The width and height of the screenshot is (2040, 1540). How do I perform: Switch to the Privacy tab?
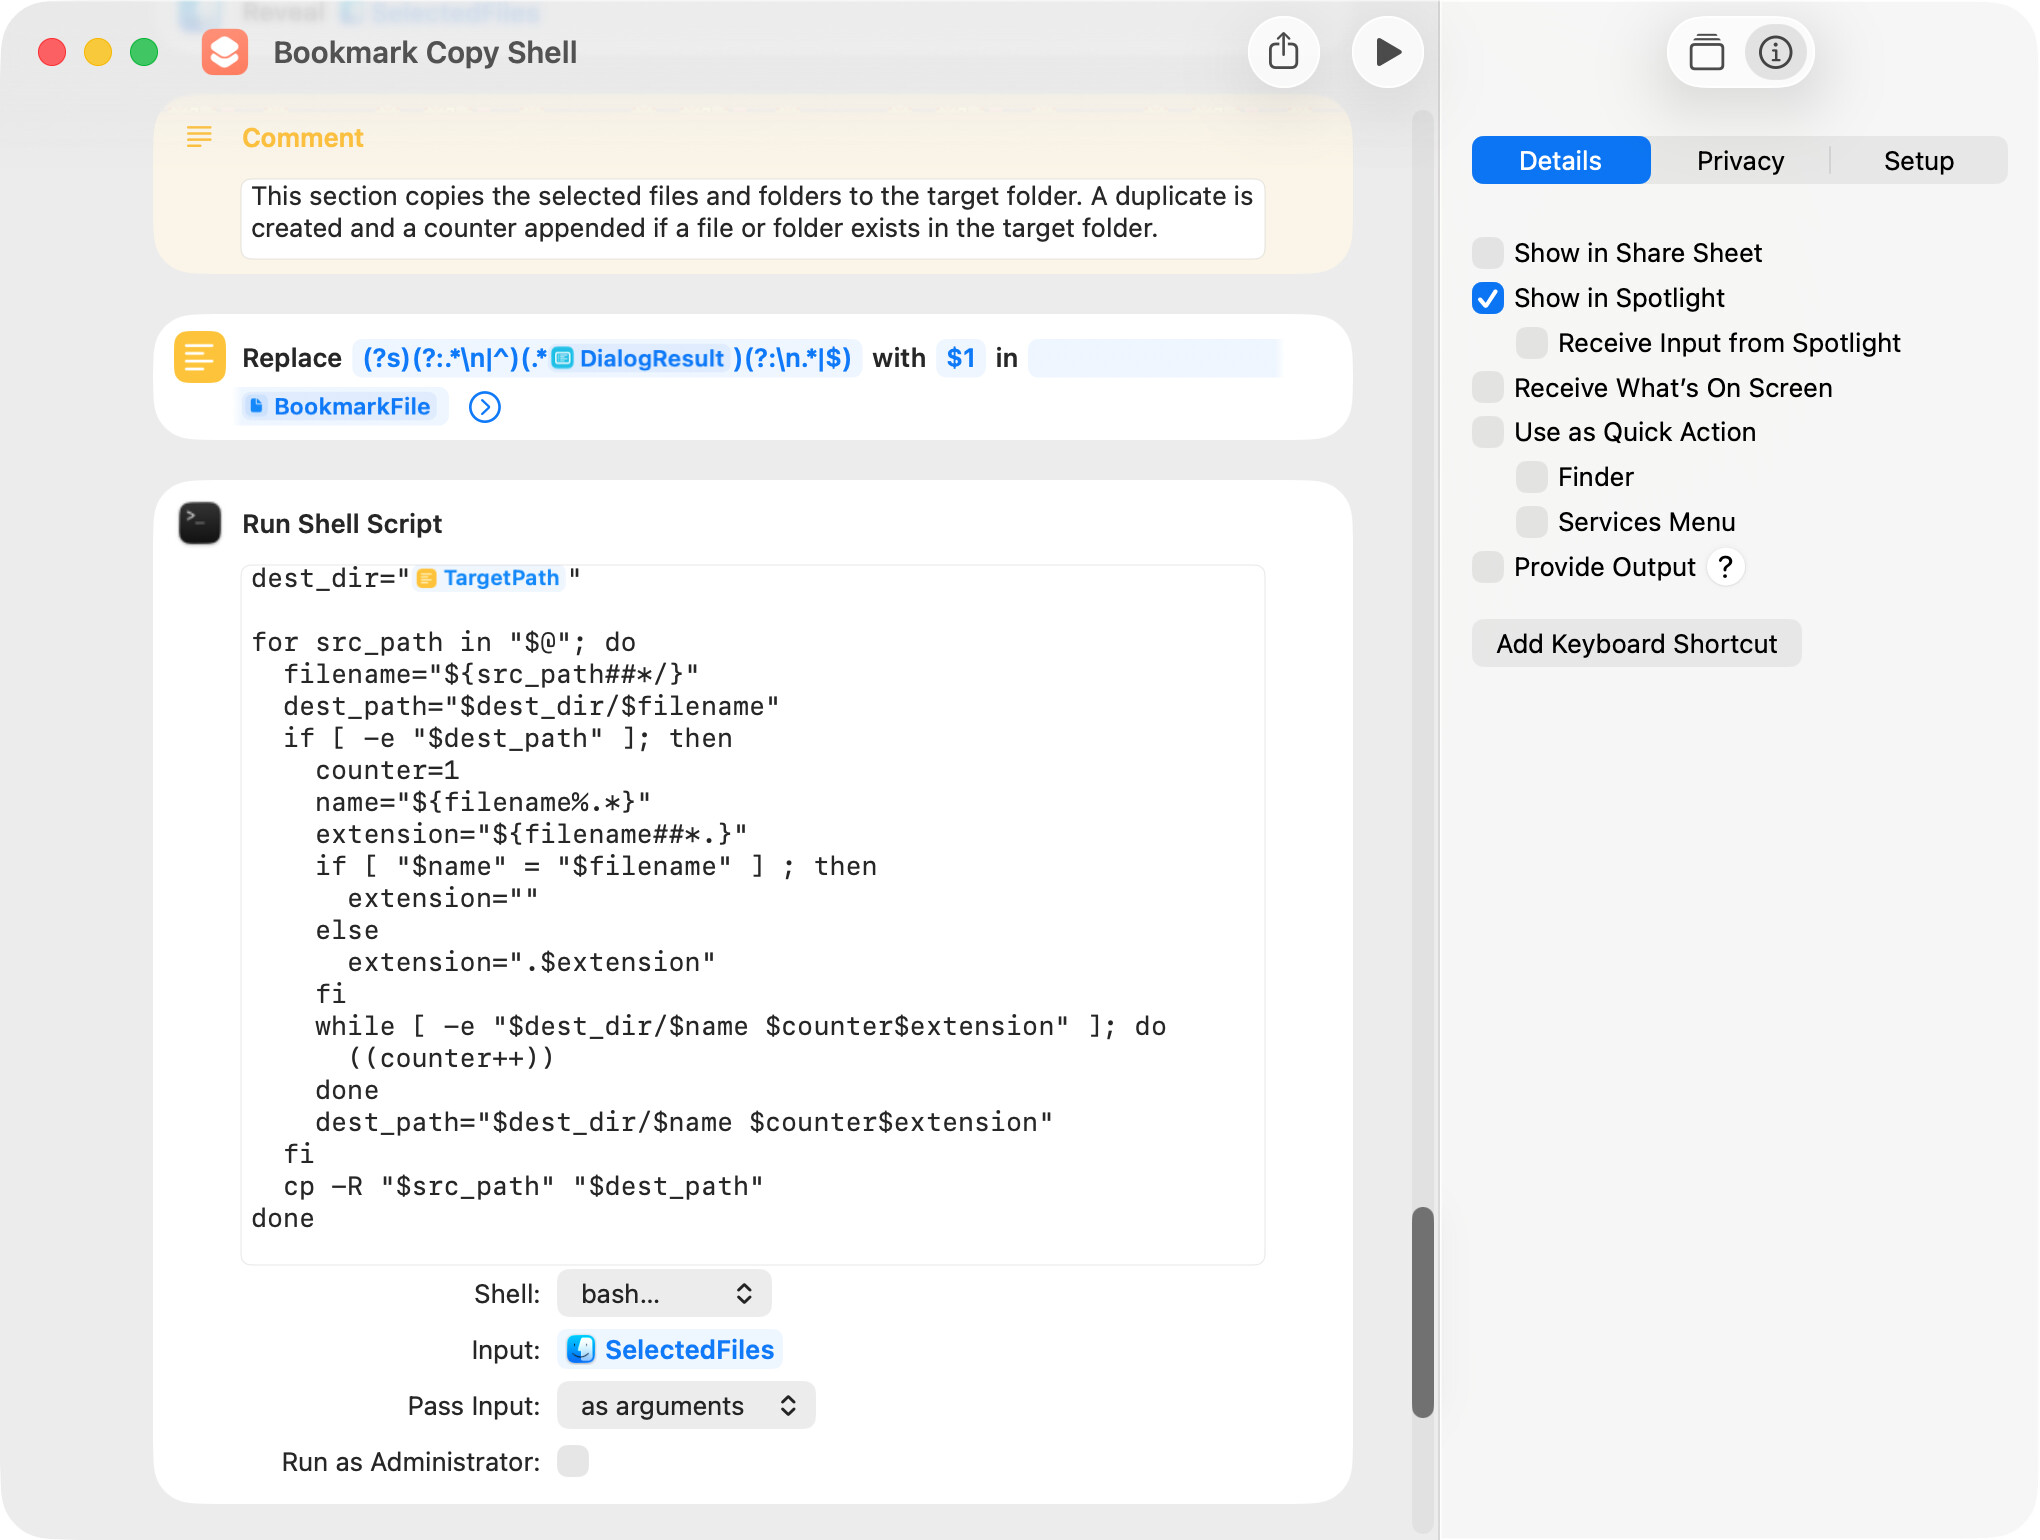(1740, 161)
